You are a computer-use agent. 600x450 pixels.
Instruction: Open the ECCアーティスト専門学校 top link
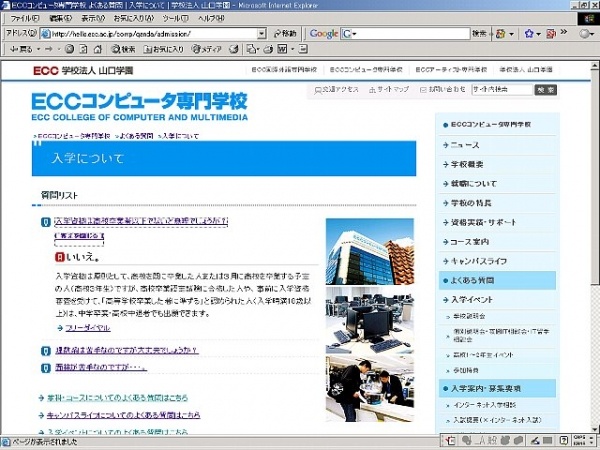[x=451, y=70]
